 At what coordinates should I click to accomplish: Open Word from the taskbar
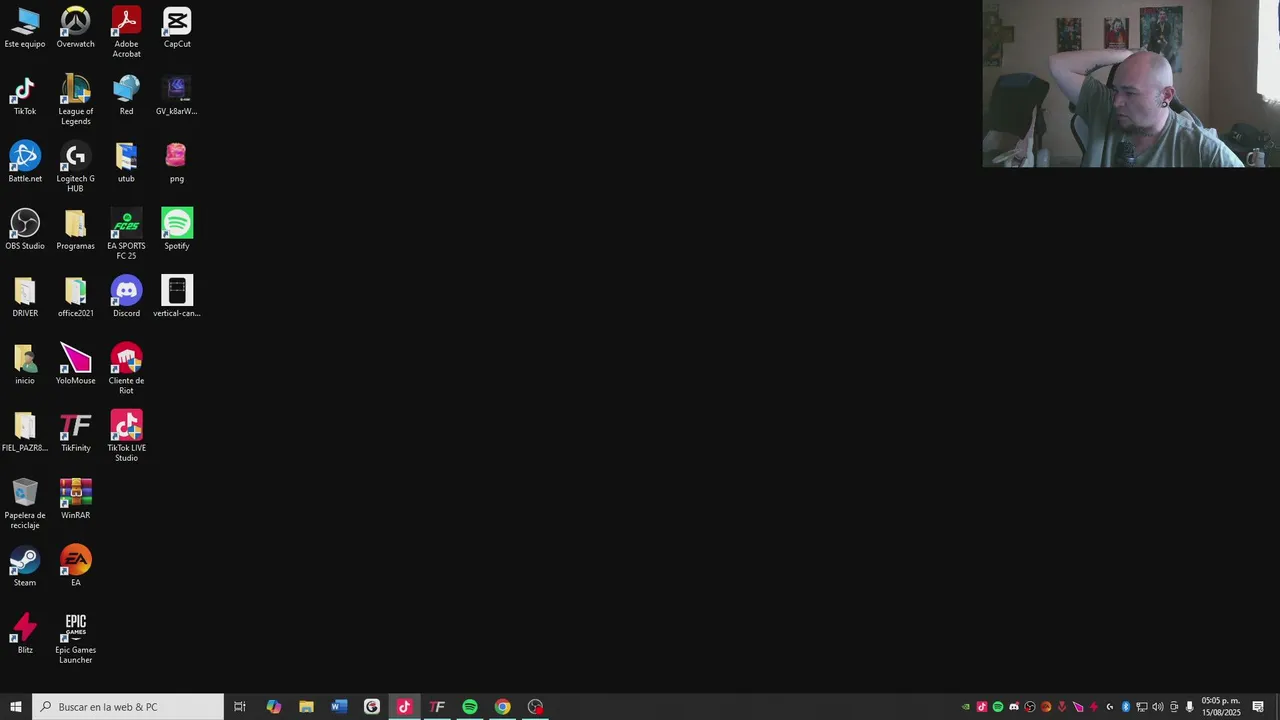coord(339,707)
